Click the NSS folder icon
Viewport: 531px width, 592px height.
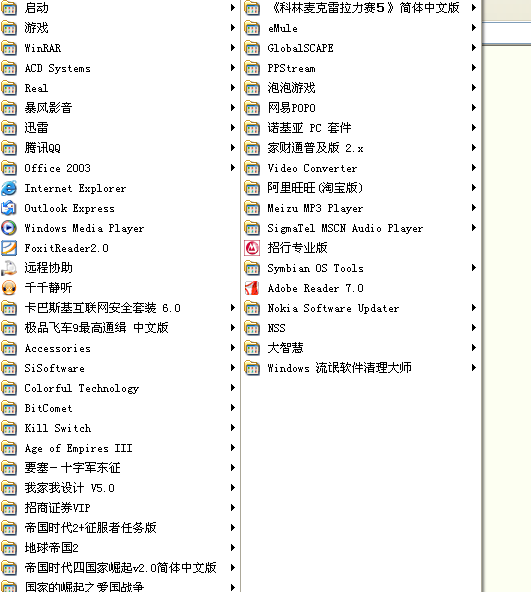tap(252, 328)
